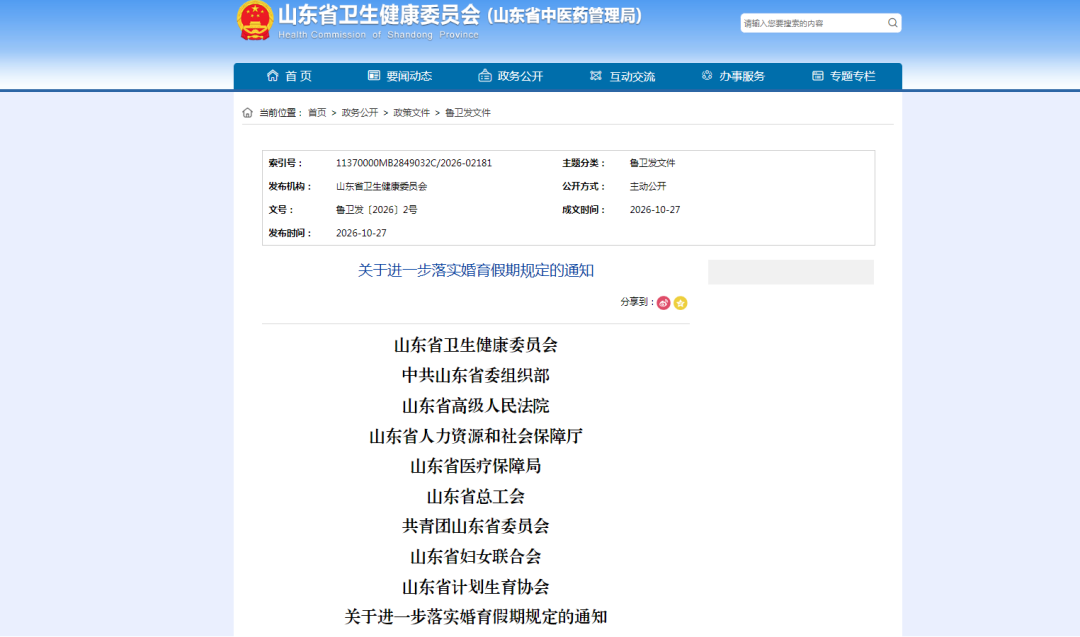Share to QQ Zone using the yellow star icon

pos(681,303)
